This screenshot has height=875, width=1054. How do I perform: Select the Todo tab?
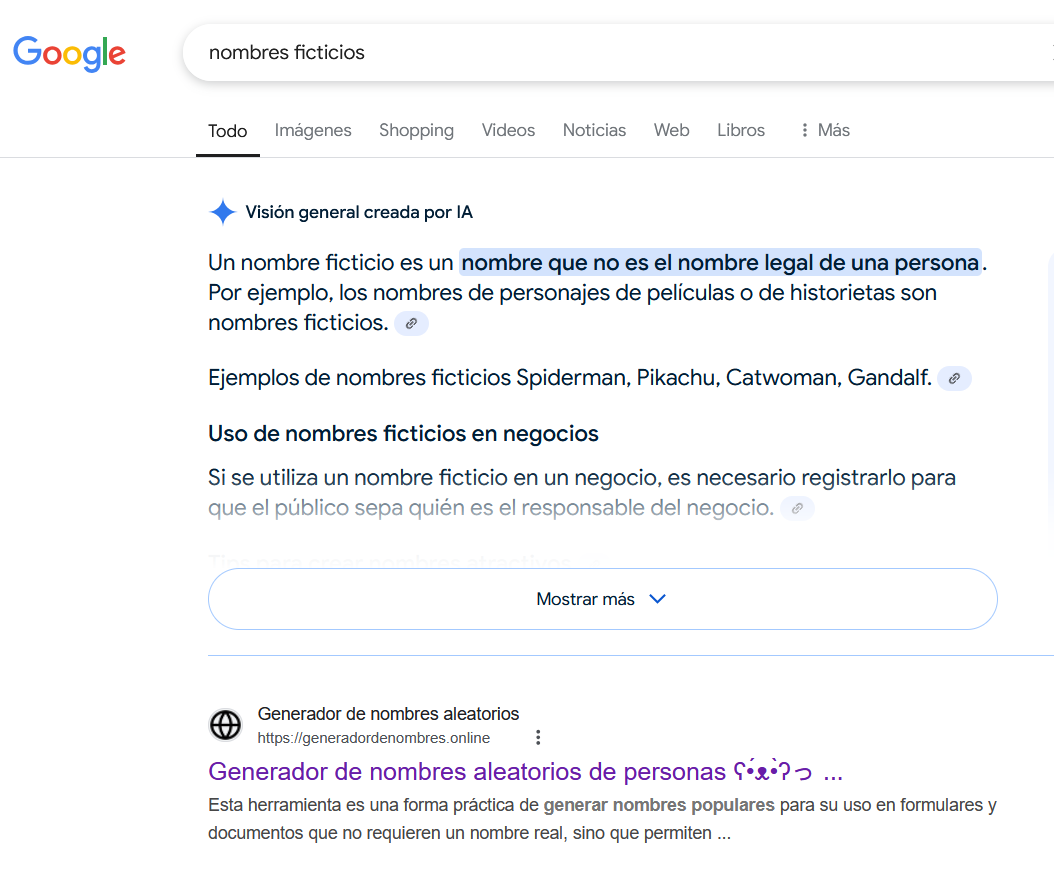point(228,131)
